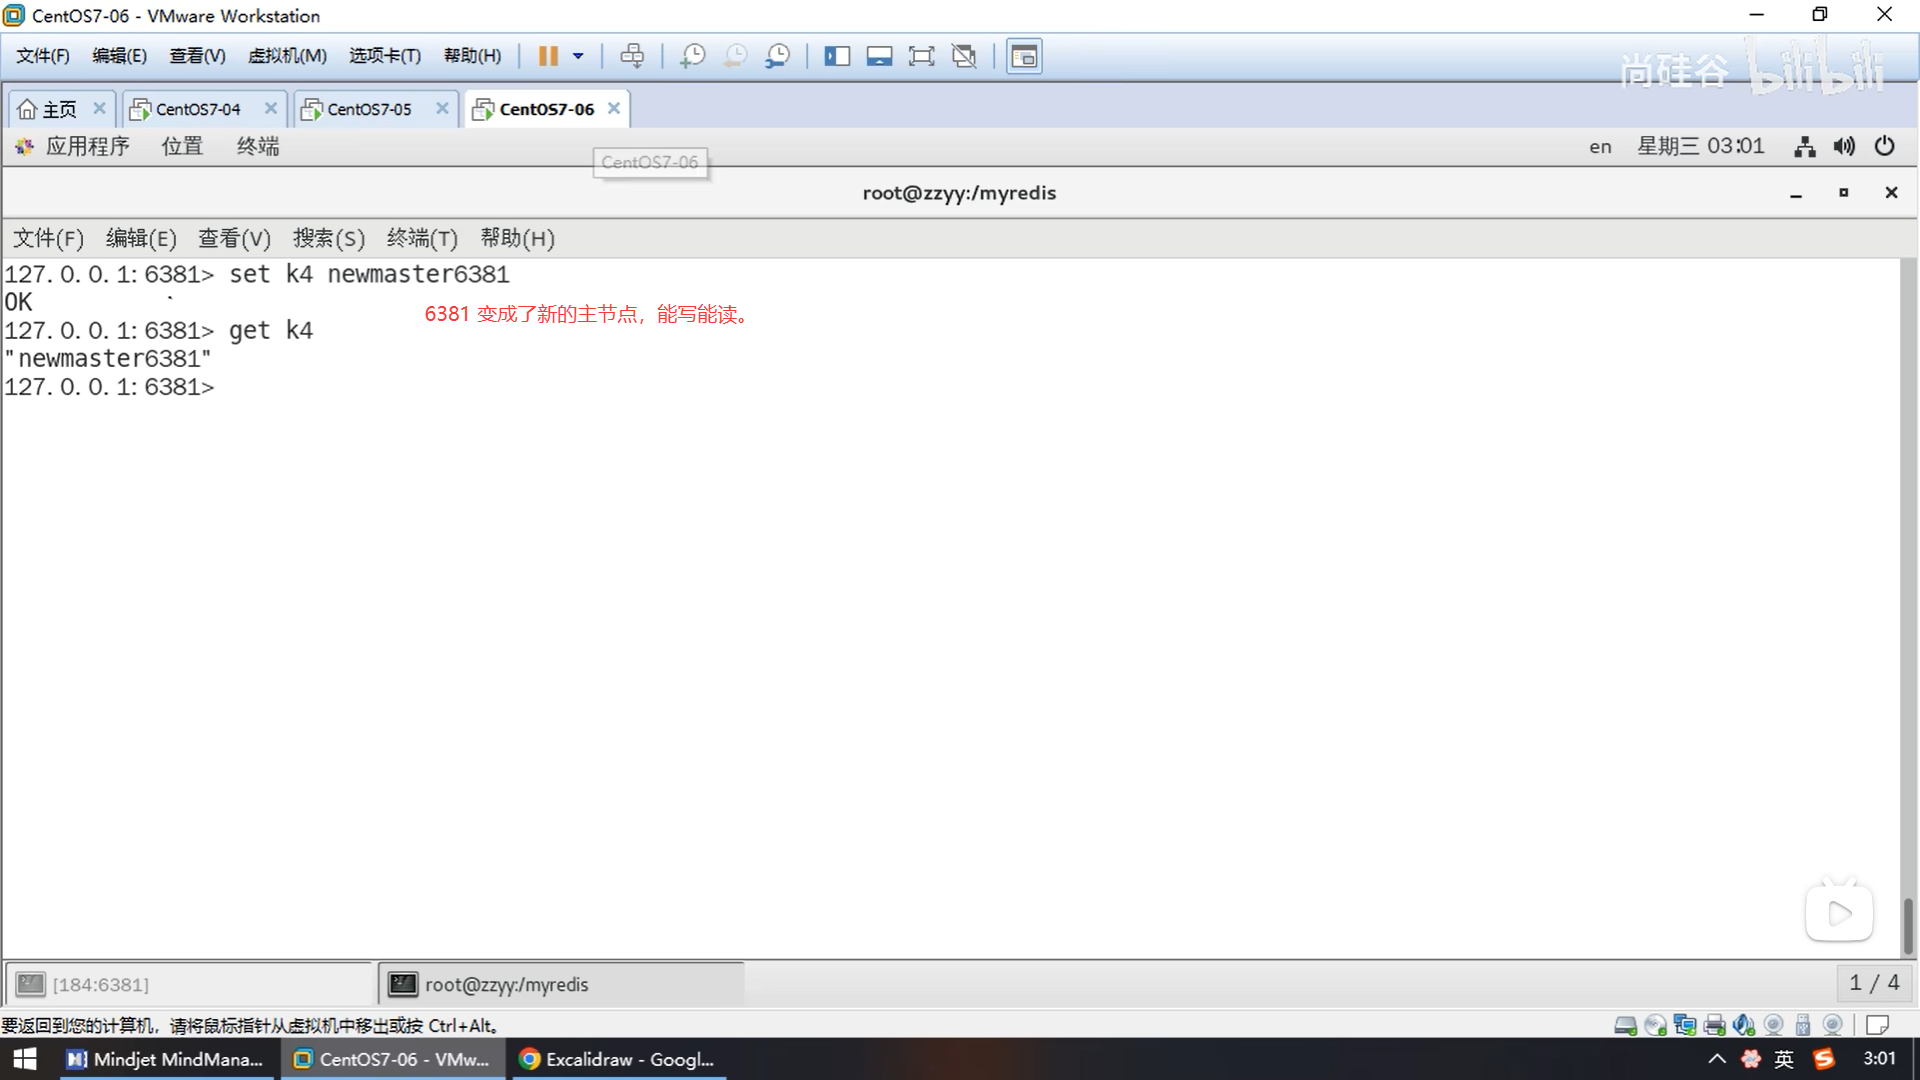Open the 虚拟机(M) menu
Viewport: 1920px width, 1080px height.
[x=287, y=56]
